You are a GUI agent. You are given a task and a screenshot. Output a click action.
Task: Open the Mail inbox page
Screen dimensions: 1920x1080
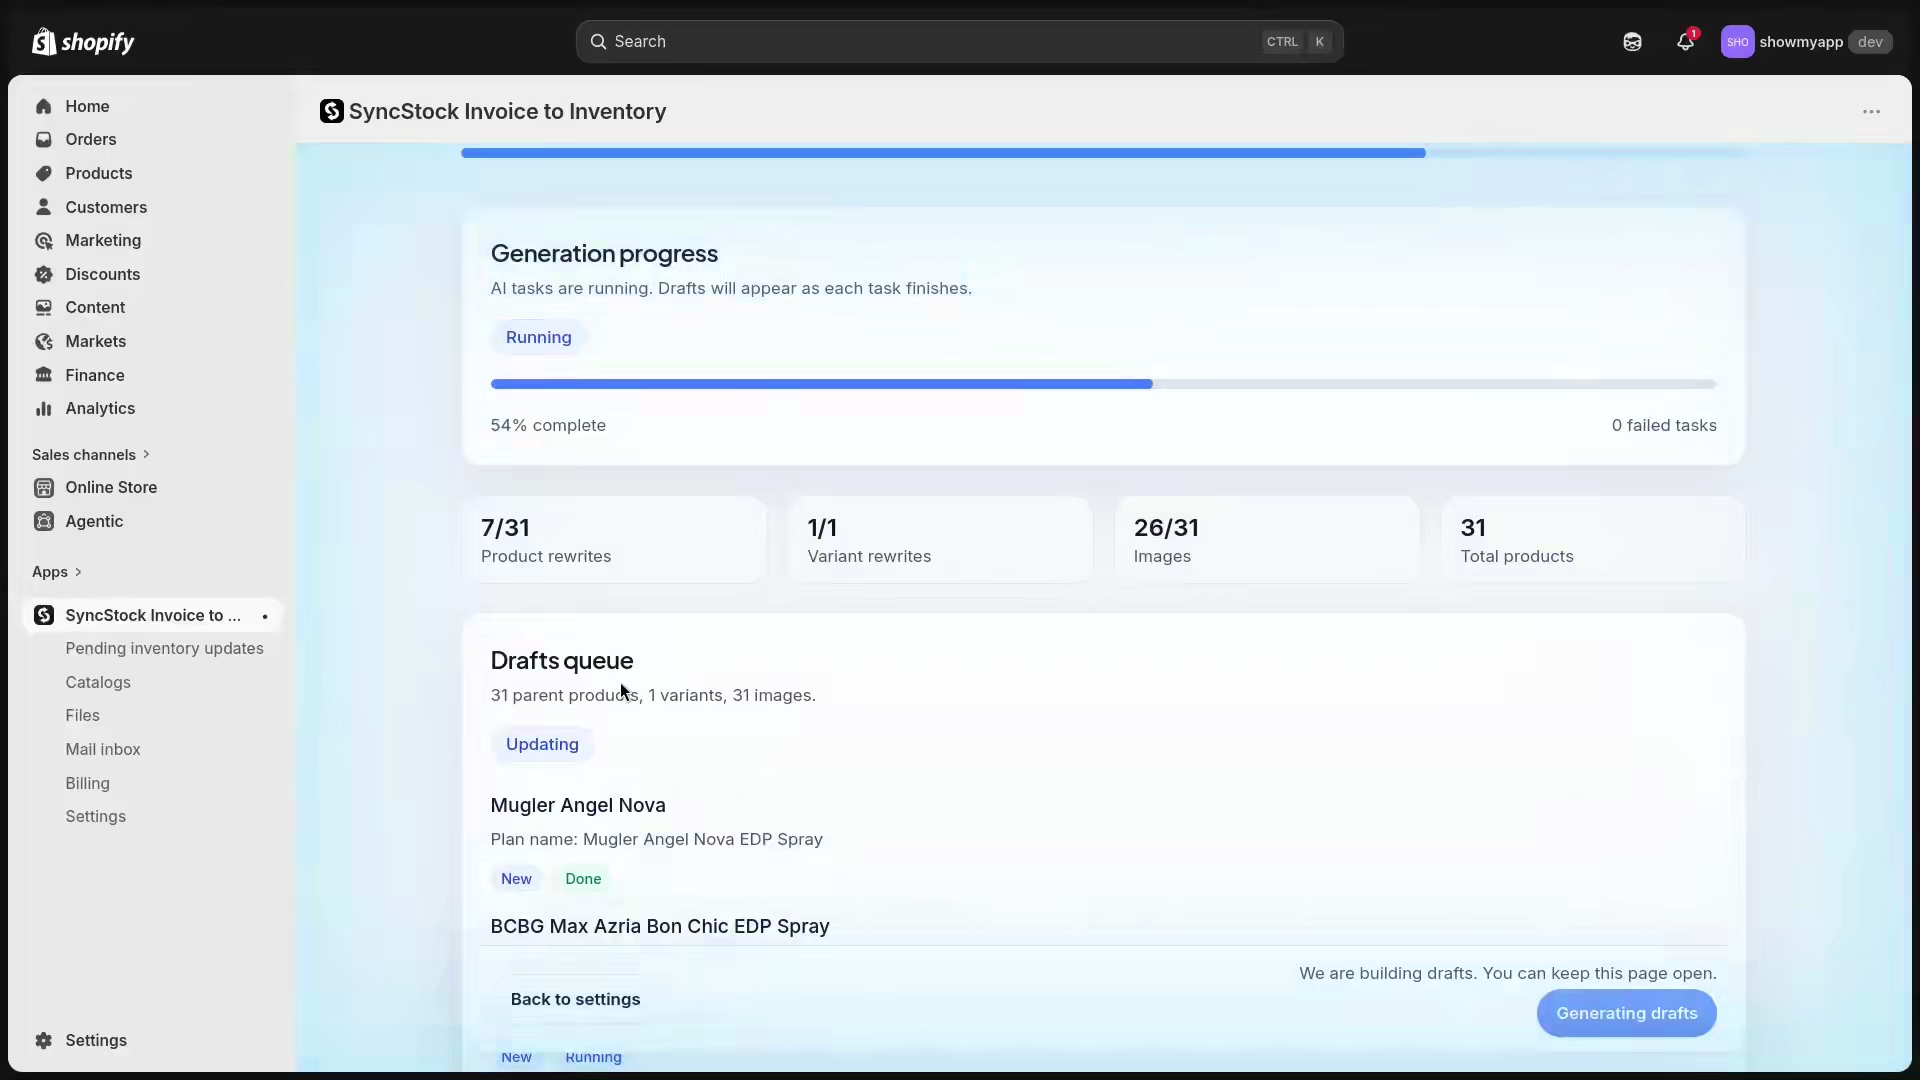(103, 749)
